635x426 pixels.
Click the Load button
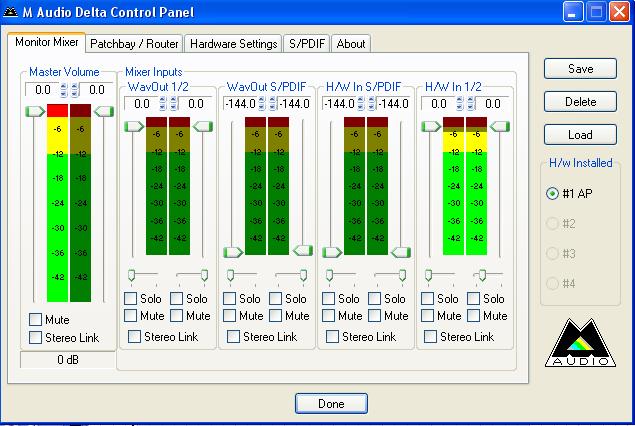[580, 134]
